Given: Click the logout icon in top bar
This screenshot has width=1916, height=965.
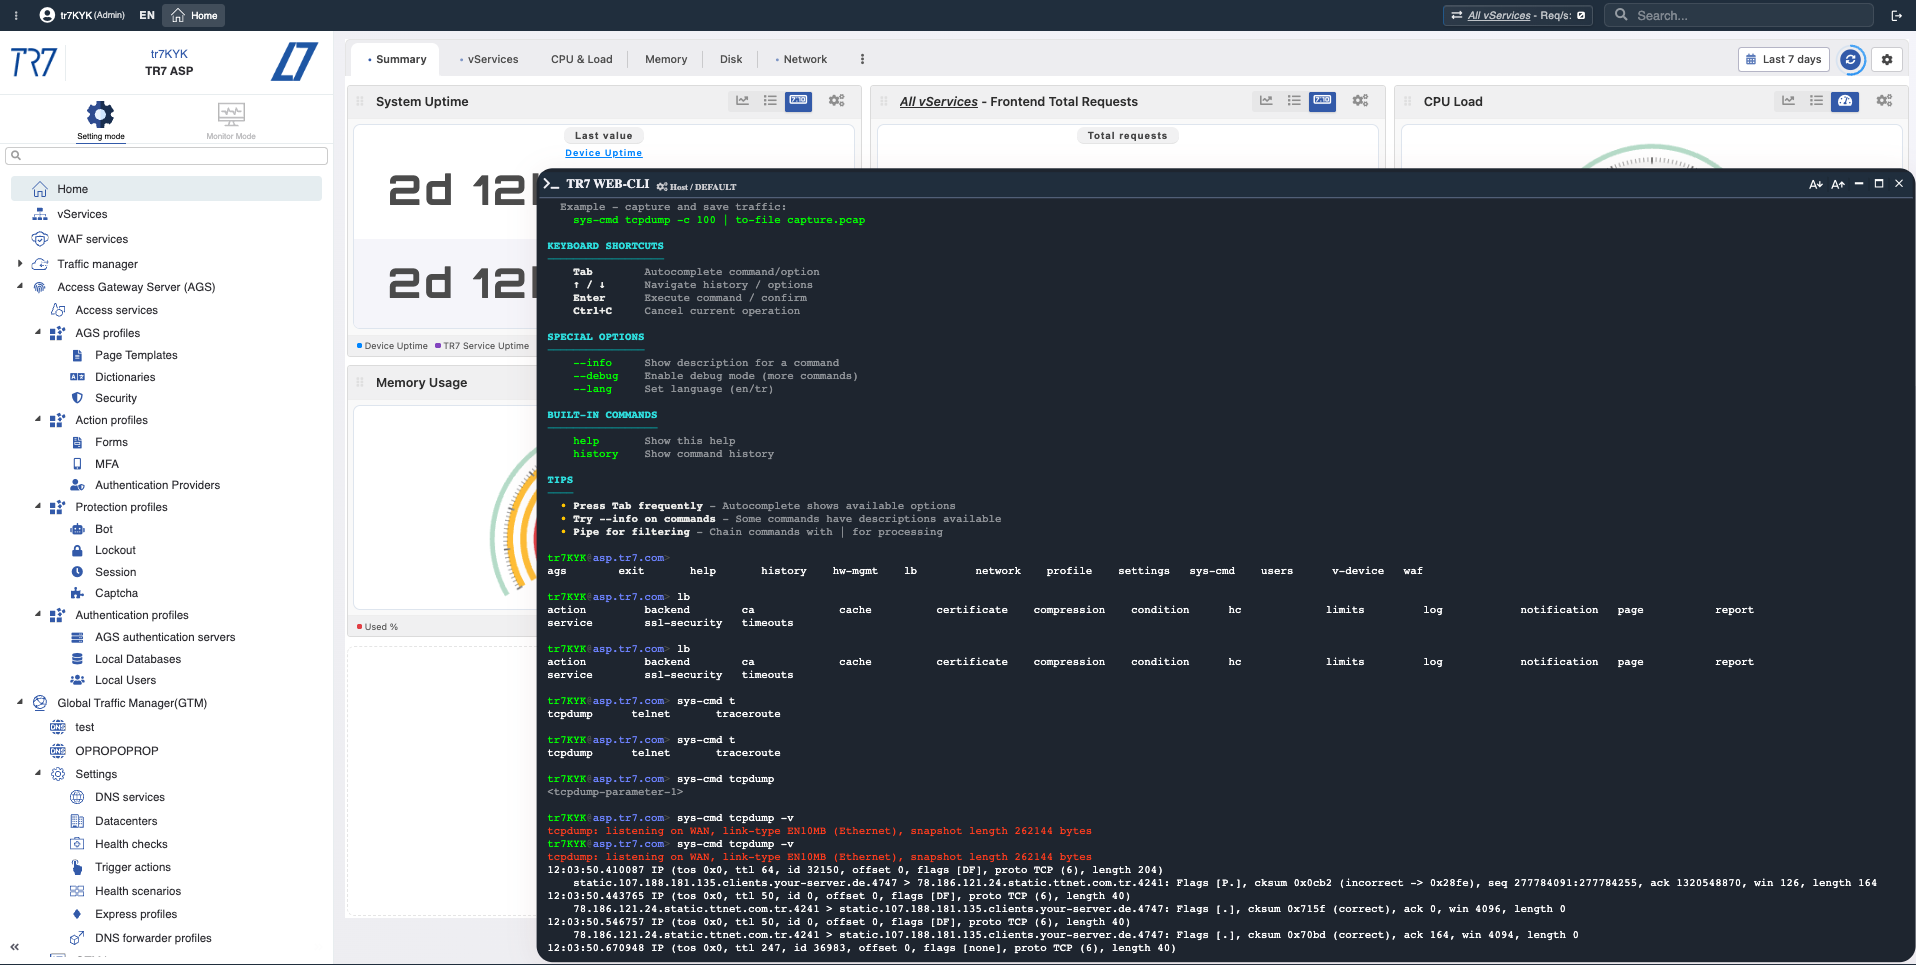Looking at the screenshot, I should click(x=1896, y=15).
